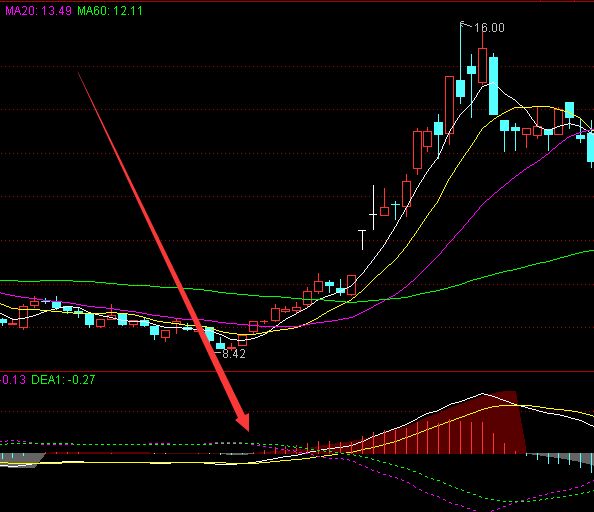Click the DEA1: -0.27 label
Image resolution: width=594 pixels, height=512 pixels.
pyautogui.click(x=63, y=379)
